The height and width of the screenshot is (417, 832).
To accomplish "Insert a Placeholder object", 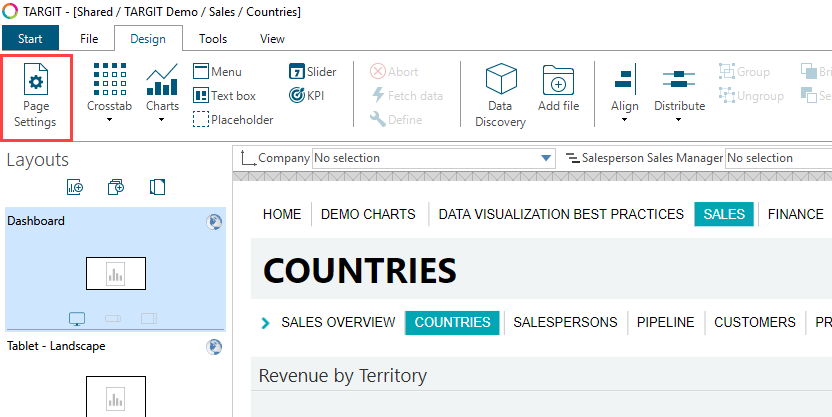I will coord(233,119).
